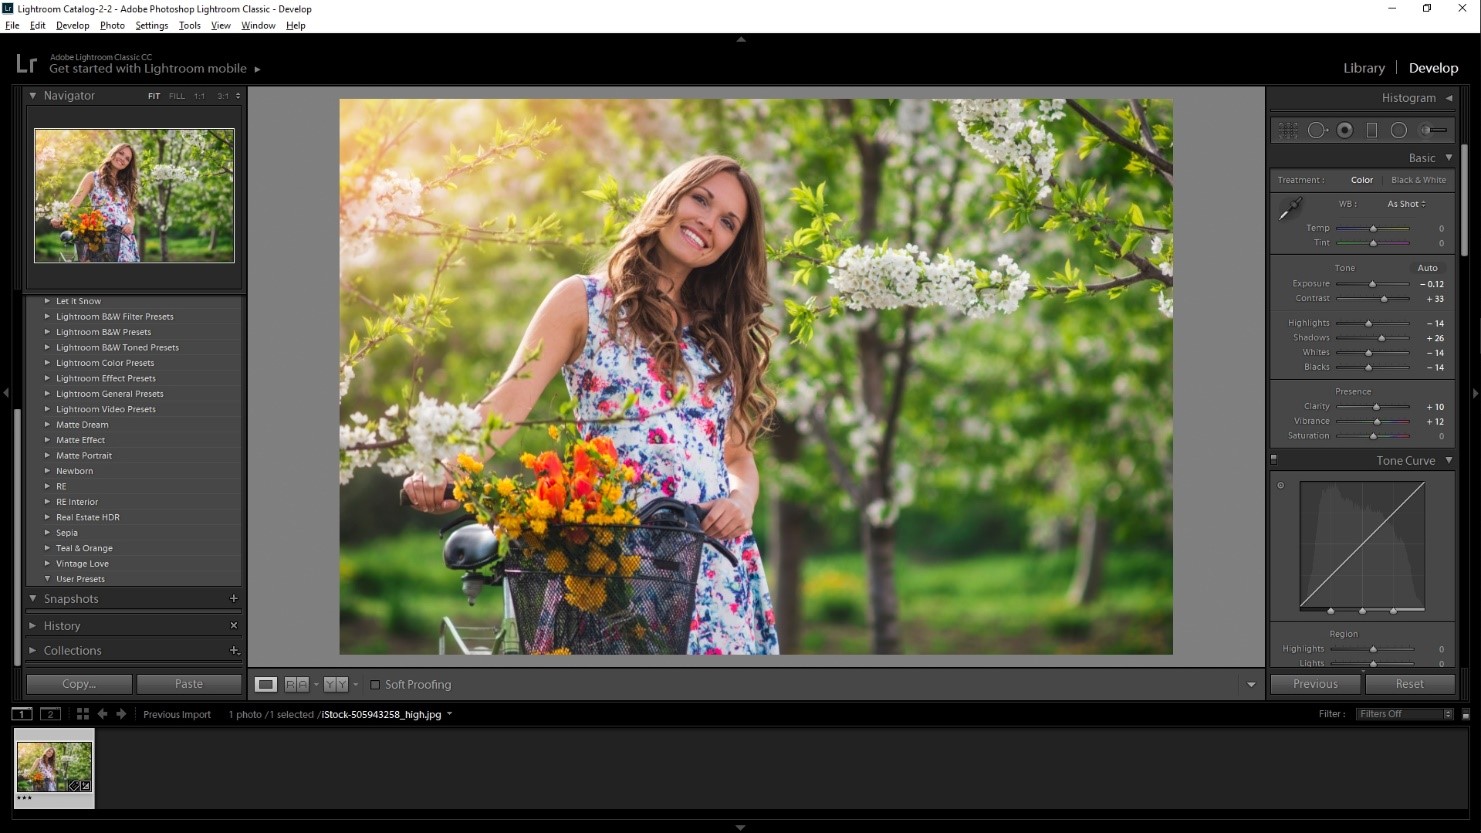The width and height of the screenshot is (1481, 833).
Task: Select the Loupe view icon
Action: point(265,684)
